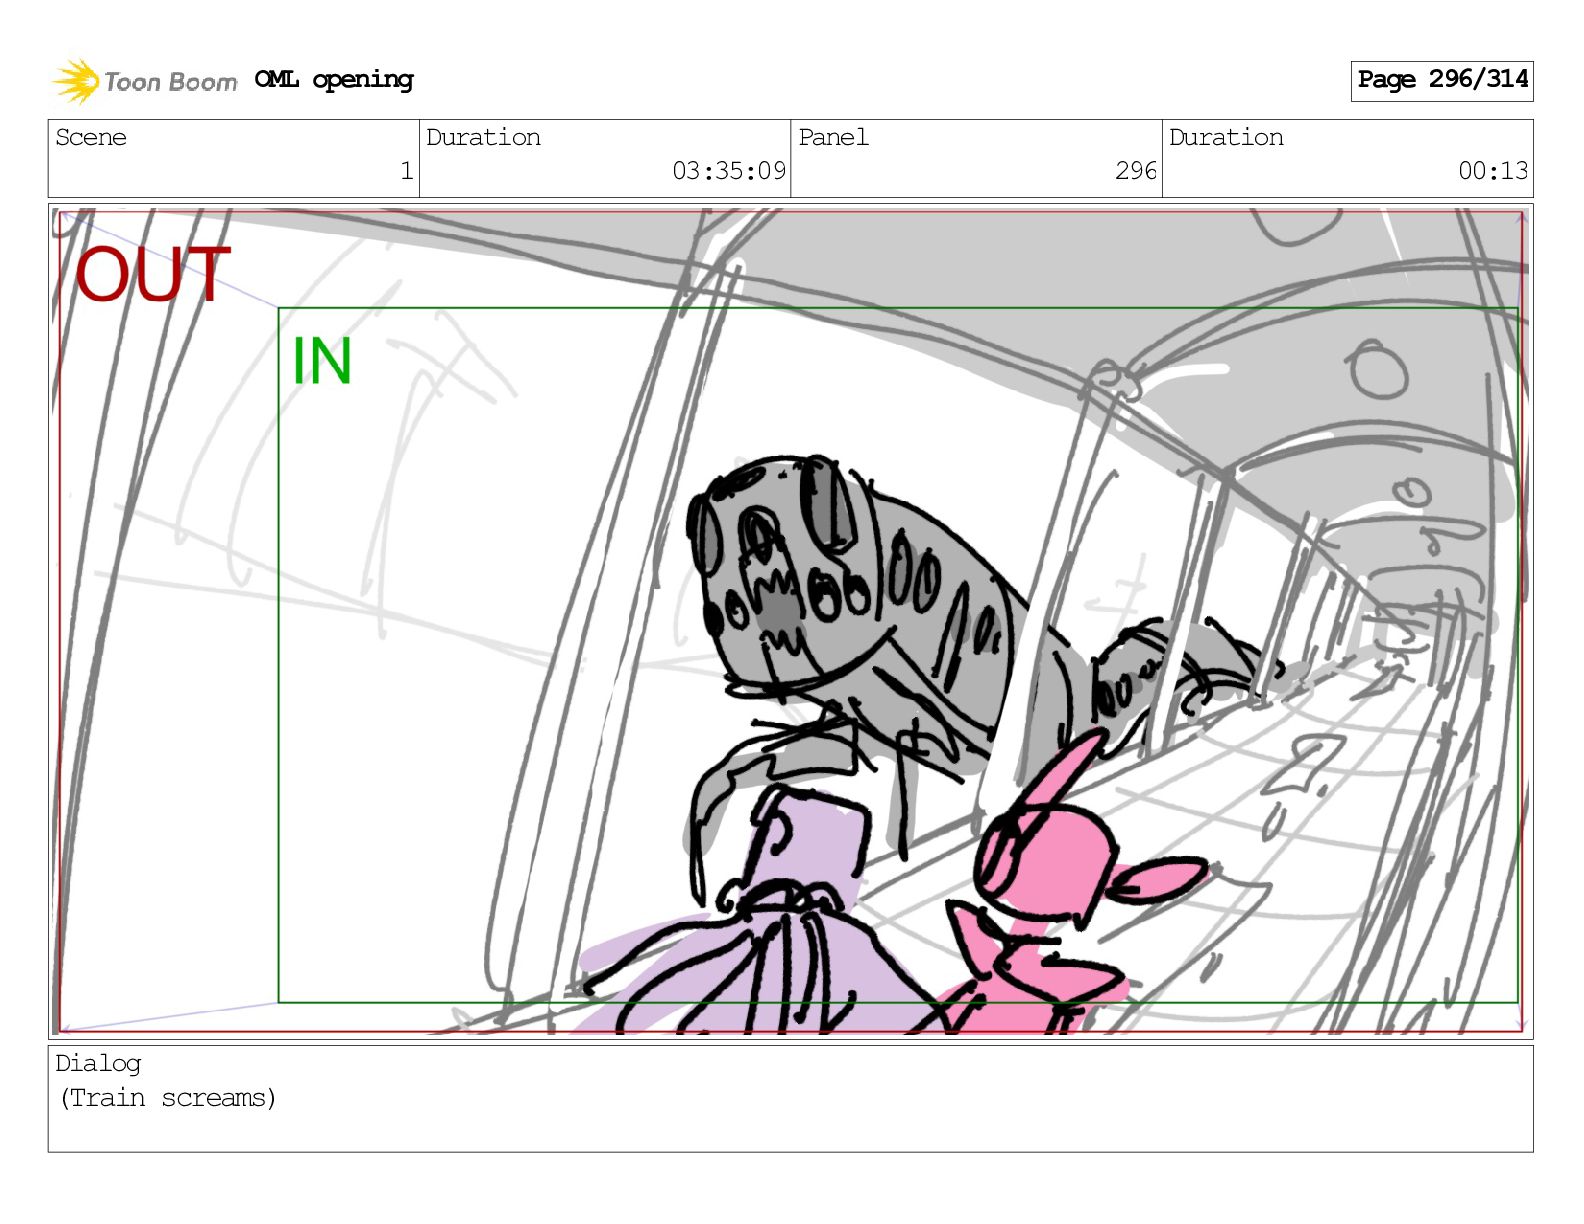
Task: Click the red OUT camera frame label
Action: pos(152,275)
